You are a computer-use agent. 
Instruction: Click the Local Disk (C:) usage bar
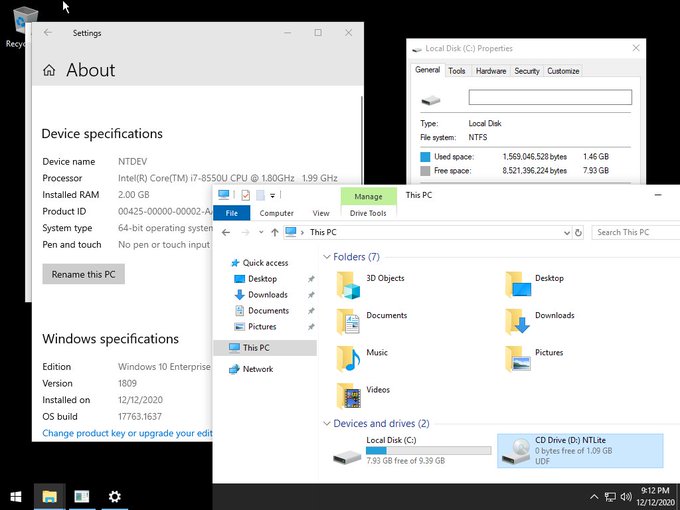(428, 451)
